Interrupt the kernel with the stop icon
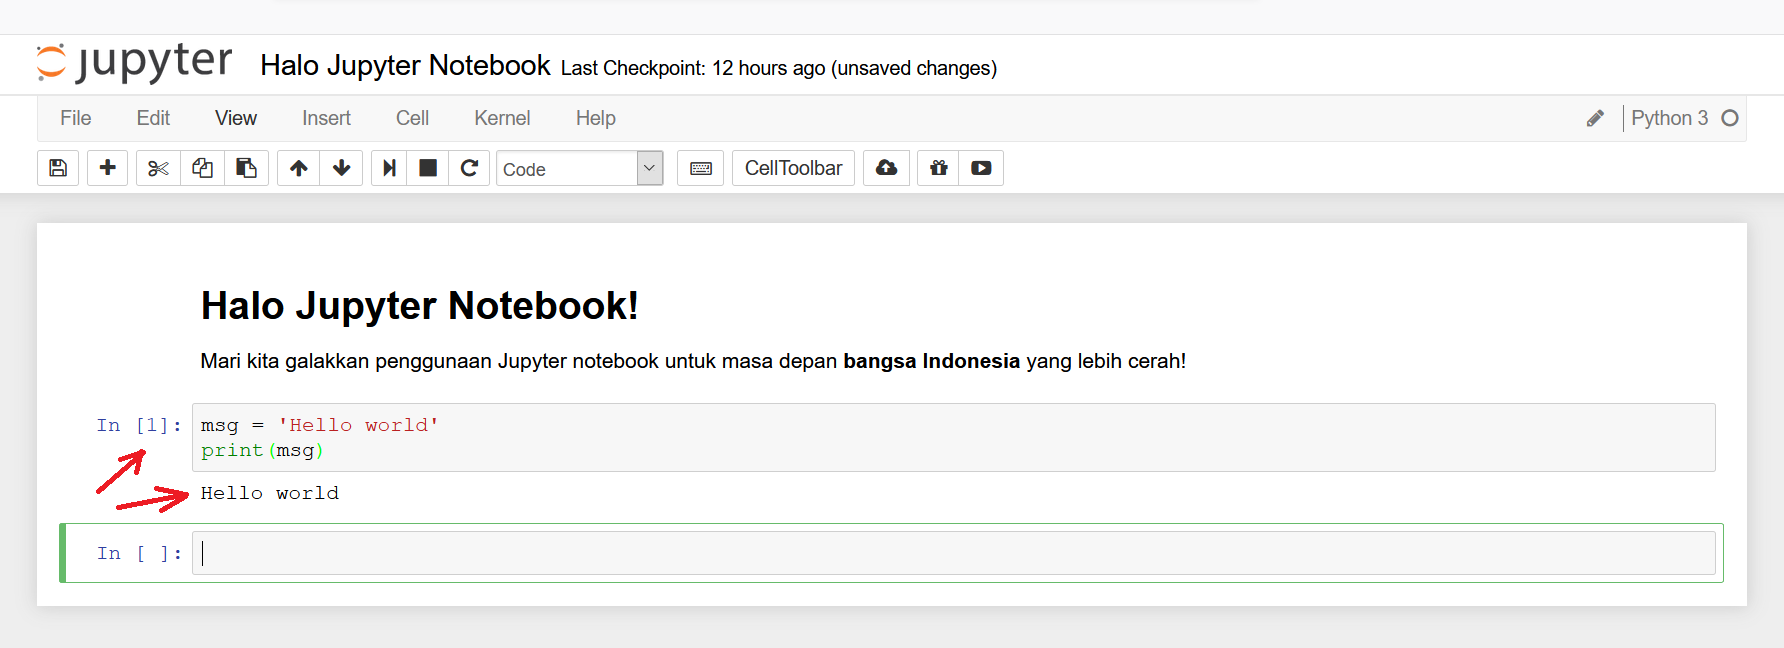This screenshot has width=1784, height=648. pos(428,168)
